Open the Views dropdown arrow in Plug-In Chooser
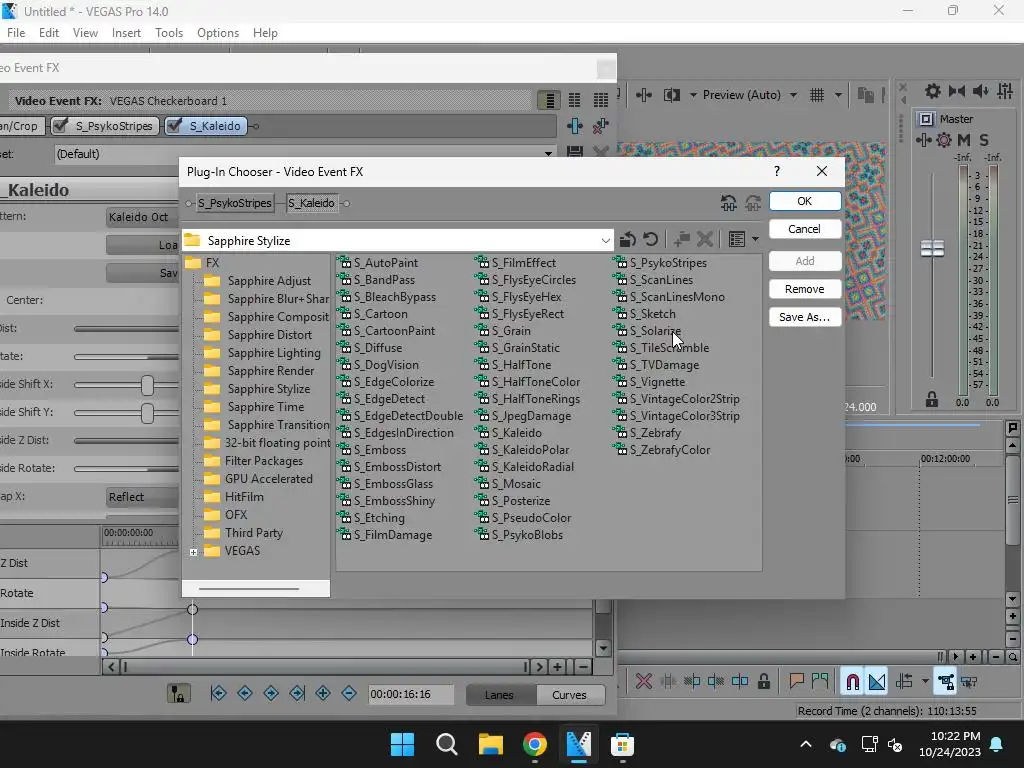The image size is (1024, 768). 755,240
